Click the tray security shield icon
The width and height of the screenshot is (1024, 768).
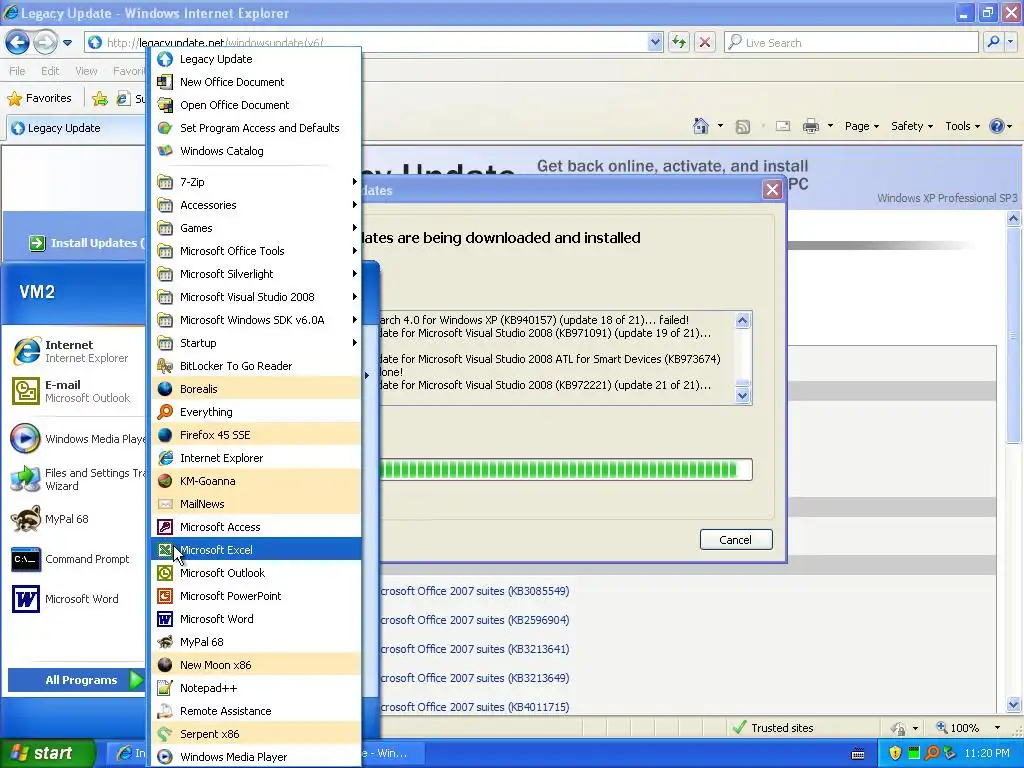(x=895, y=753)
